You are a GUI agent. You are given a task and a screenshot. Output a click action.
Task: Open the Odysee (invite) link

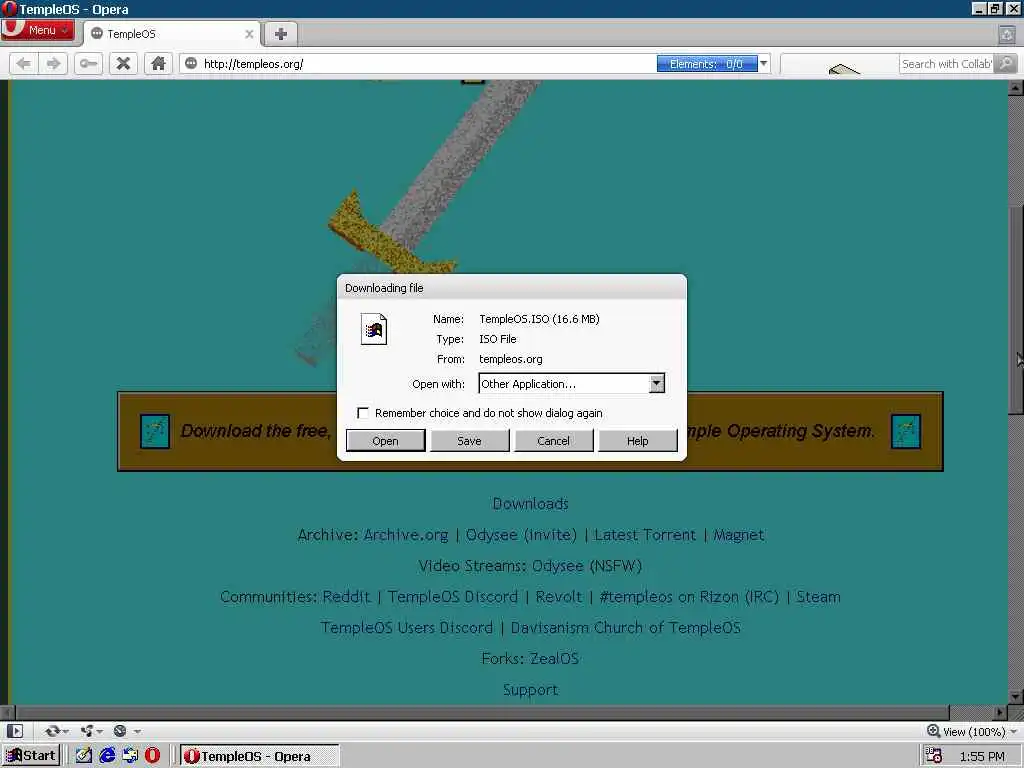[521, 535]
